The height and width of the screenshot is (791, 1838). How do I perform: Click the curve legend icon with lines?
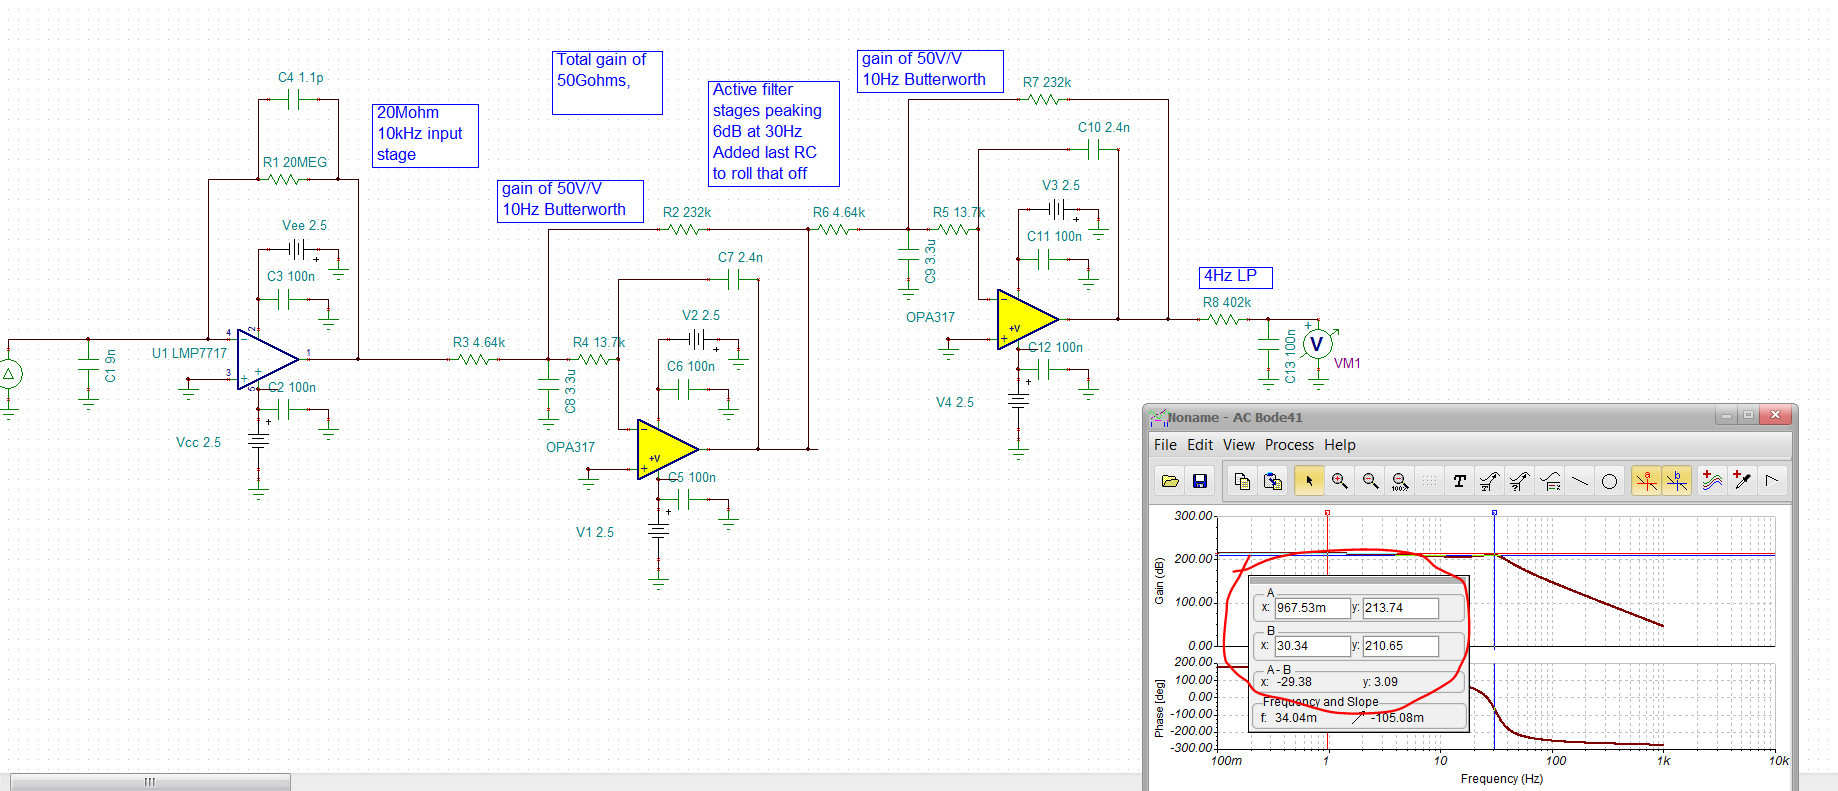[1550, 481]
